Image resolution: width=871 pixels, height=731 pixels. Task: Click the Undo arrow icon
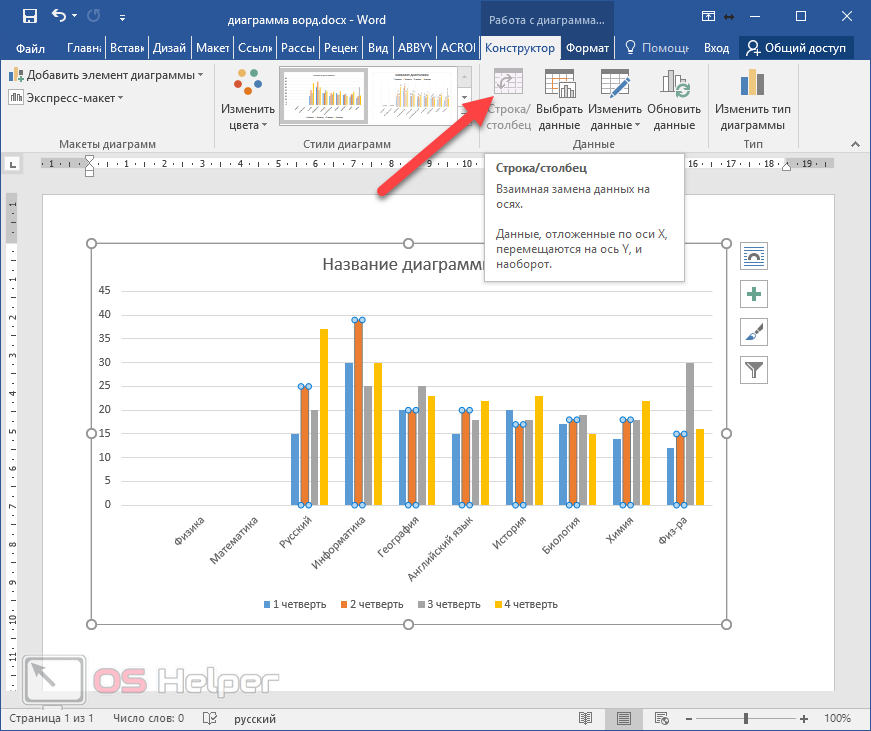point(58,16)
